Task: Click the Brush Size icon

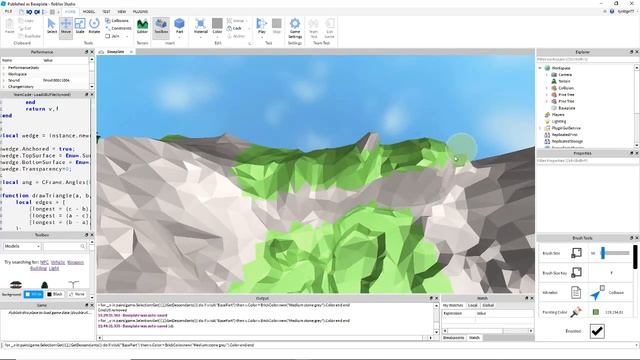Action: point(576,253)
